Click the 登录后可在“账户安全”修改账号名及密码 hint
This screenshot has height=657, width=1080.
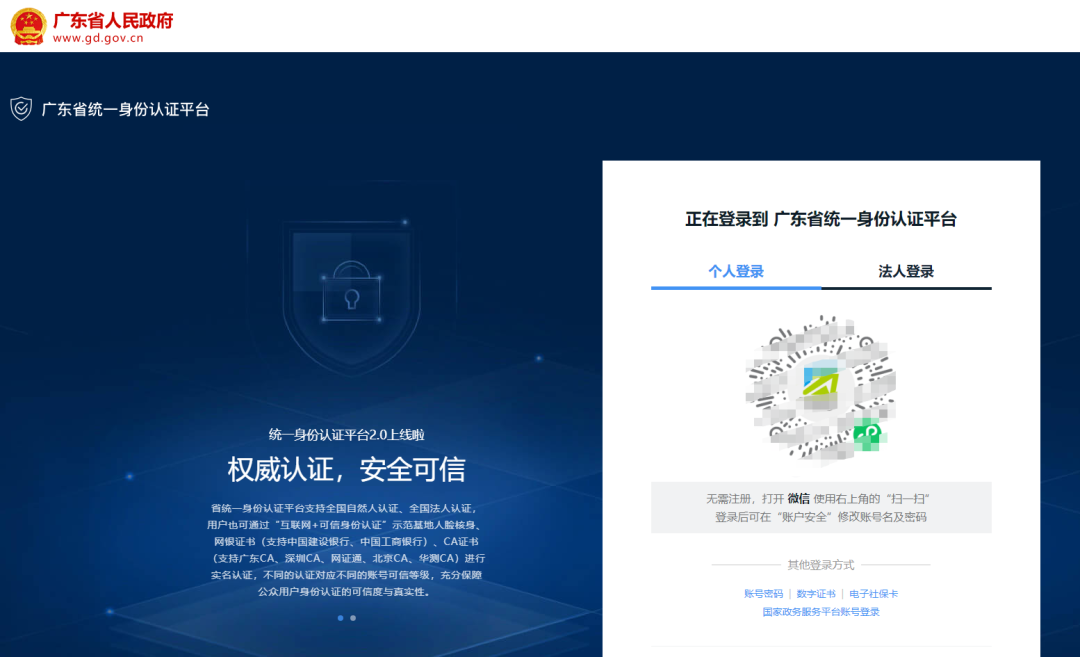click(x=820, y=517)
